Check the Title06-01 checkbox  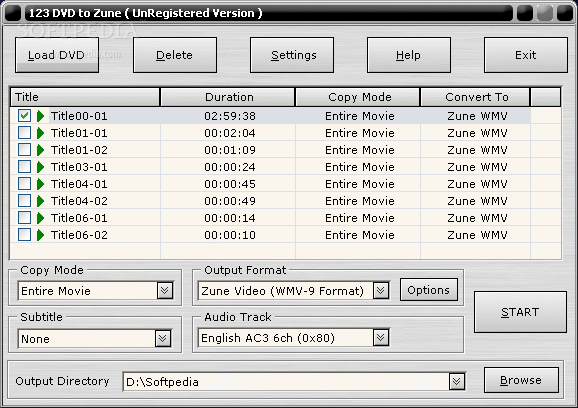point(24,217)
